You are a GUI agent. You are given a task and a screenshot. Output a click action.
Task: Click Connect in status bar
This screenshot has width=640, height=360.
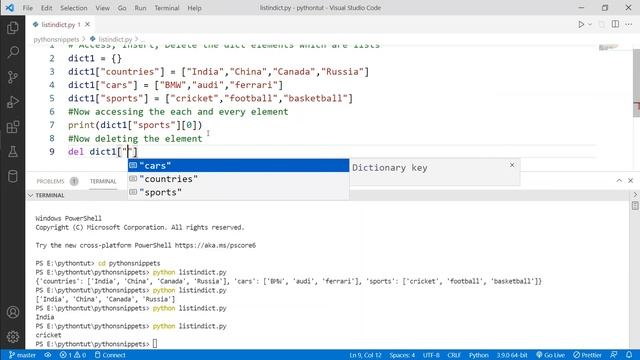(110, 355)
